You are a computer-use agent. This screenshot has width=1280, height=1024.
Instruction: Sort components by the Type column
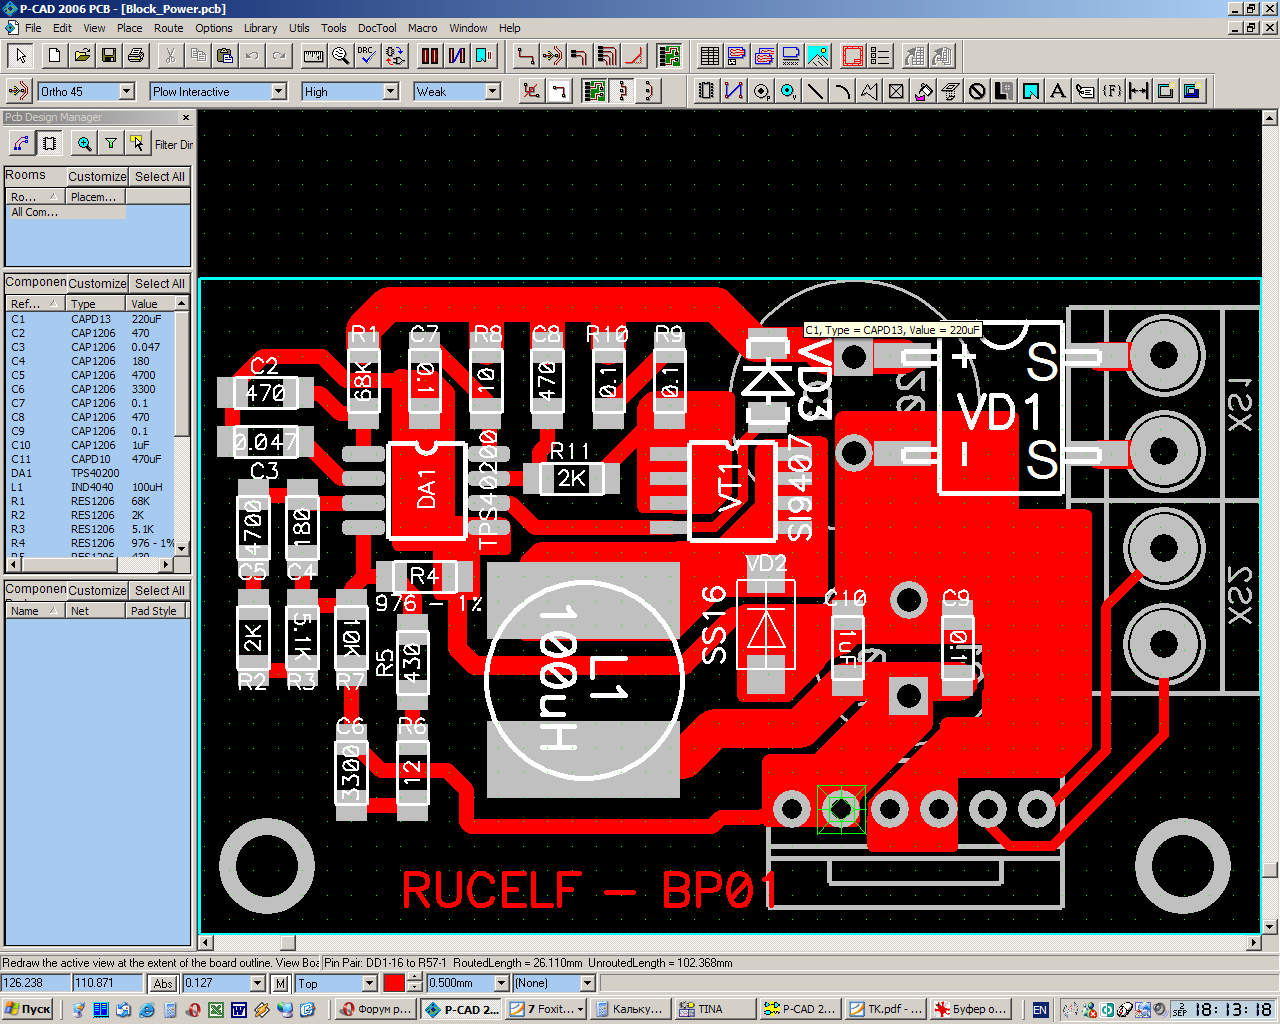(x=96, y=304)
